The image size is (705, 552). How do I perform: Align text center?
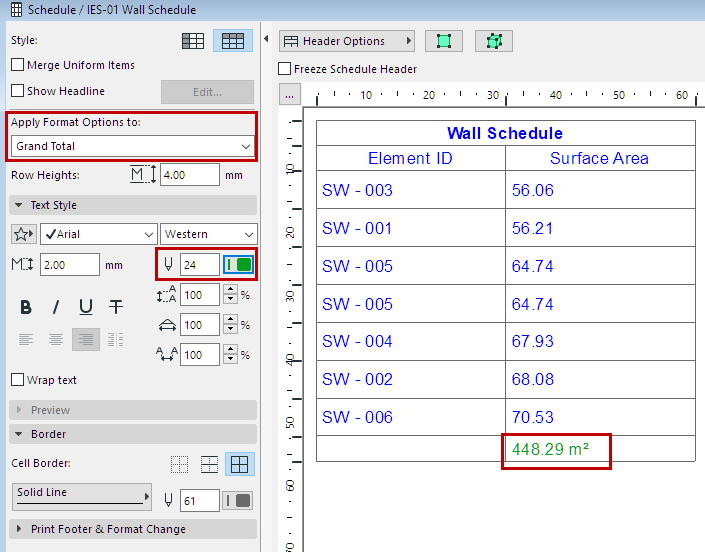[x=56, y=339]
